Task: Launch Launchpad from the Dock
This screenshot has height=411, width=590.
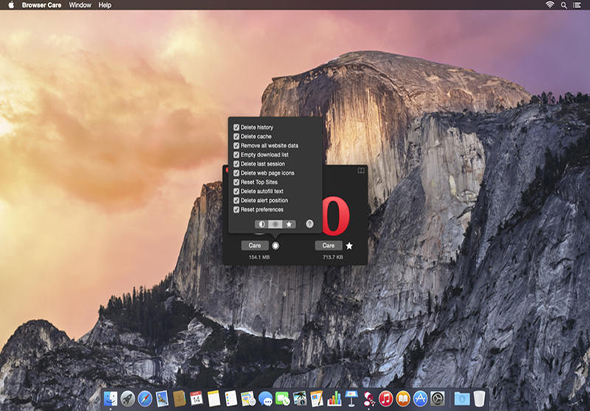Action: (x=128, y=399)
